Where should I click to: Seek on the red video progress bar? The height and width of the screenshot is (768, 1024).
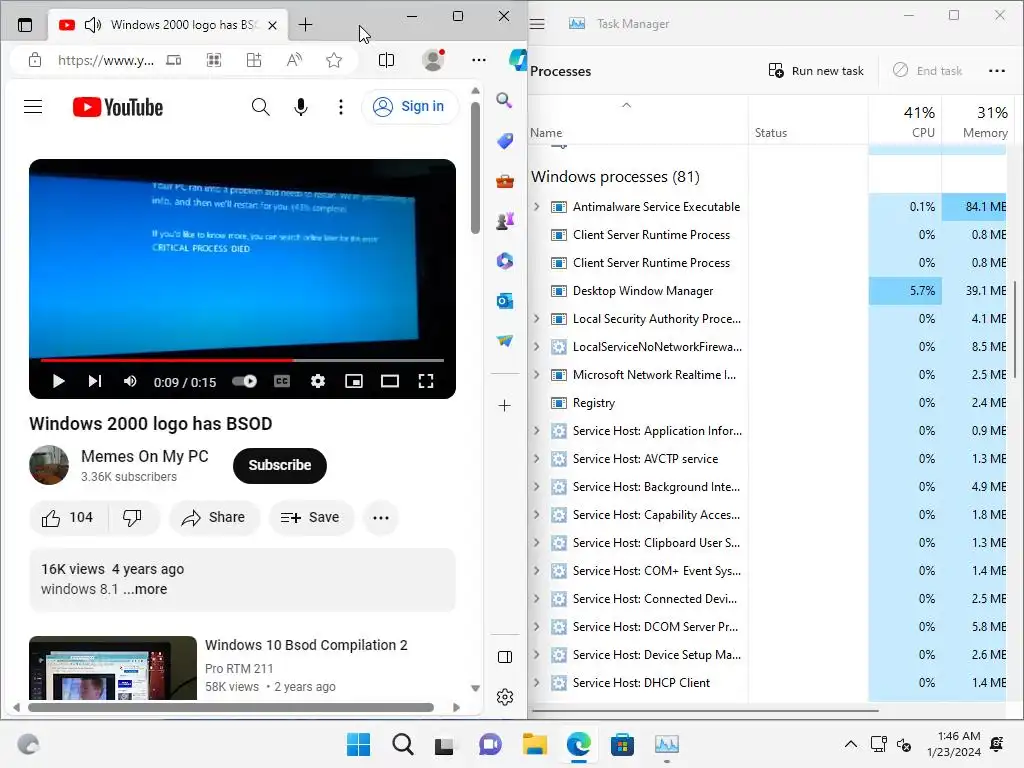click(x=242, y=360)
